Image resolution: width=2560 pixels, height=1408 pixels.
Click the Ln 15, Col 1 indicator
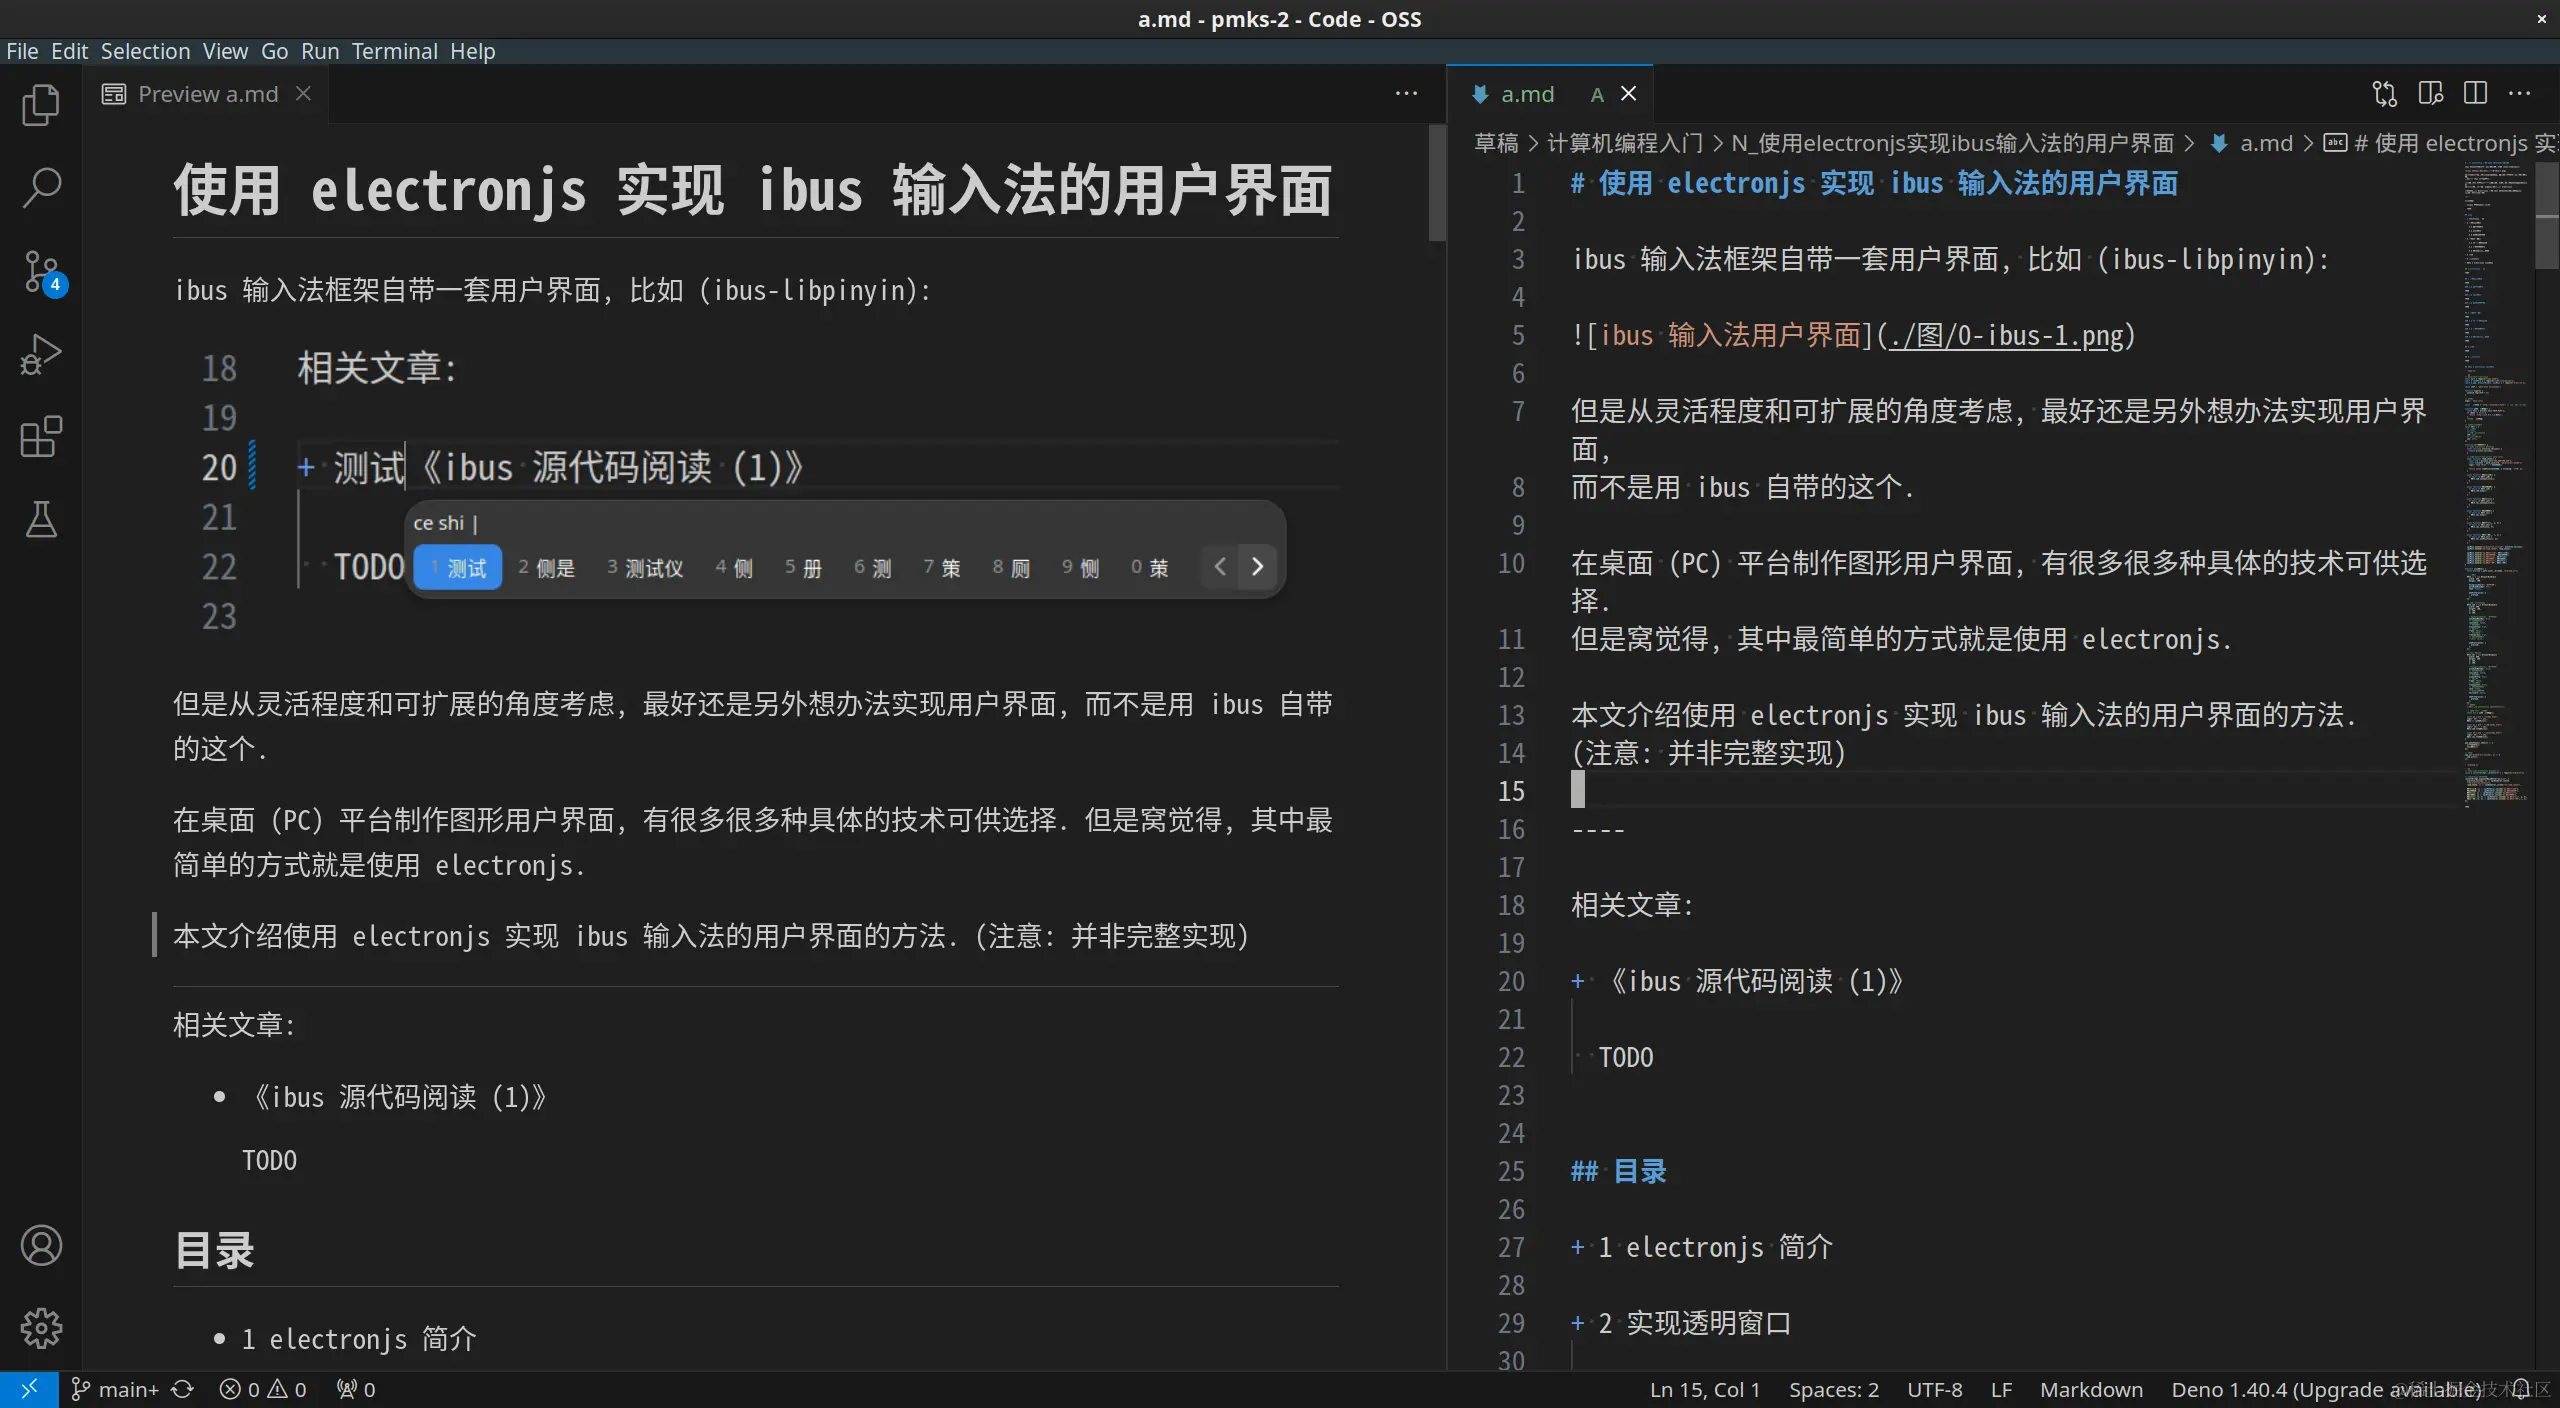(x=1704, y=1389)
